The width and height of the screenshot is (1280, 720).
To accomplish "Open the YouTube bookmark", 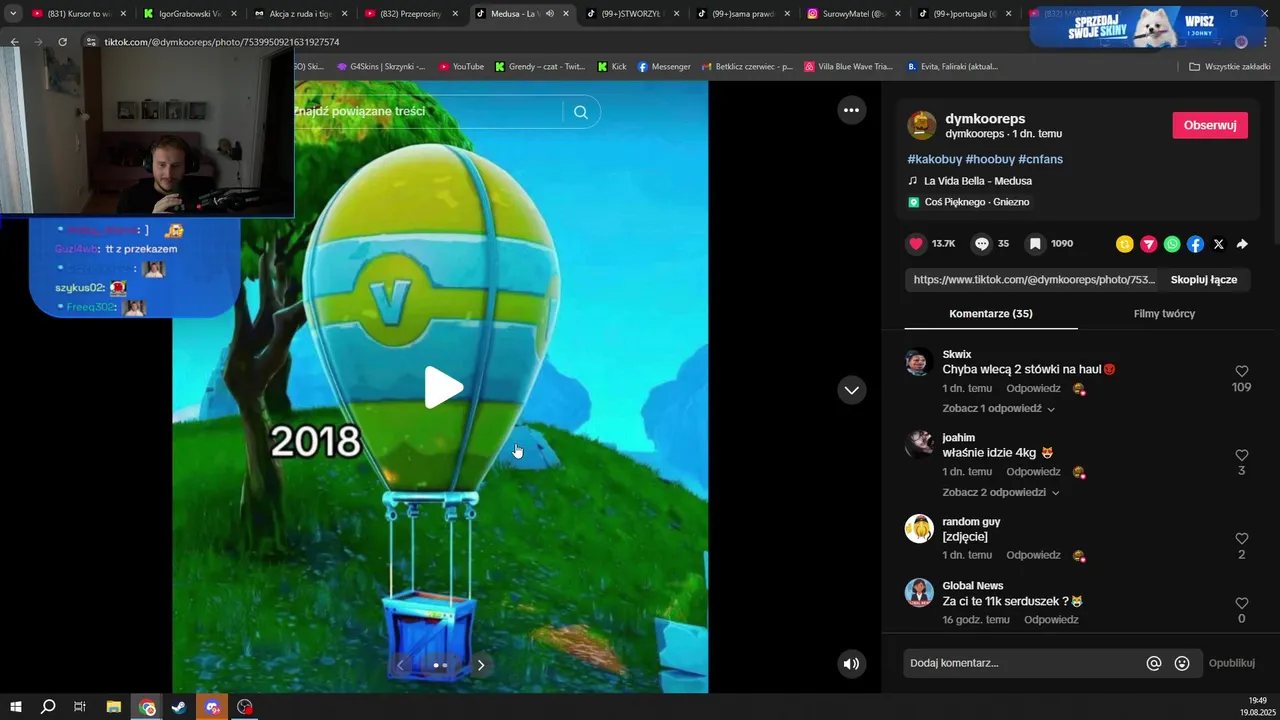I will (x=461, y=67).
